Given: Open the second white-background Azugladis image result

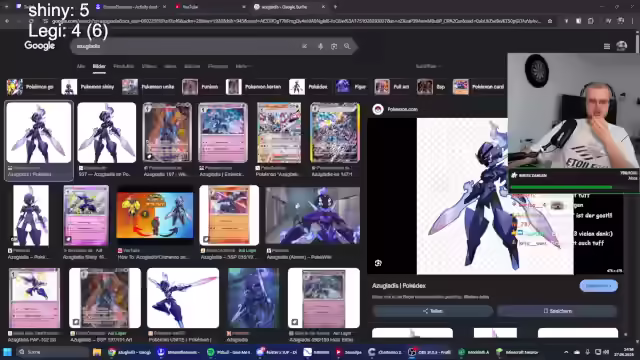Looking at the screenshot, I should 107,133.
